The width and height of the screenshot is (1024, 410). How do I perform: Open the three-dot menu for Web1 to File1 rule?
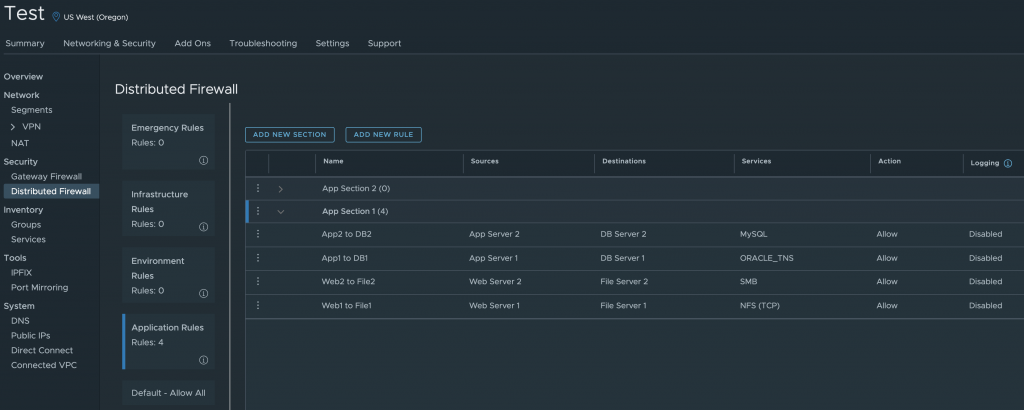(x=257, y=306)
